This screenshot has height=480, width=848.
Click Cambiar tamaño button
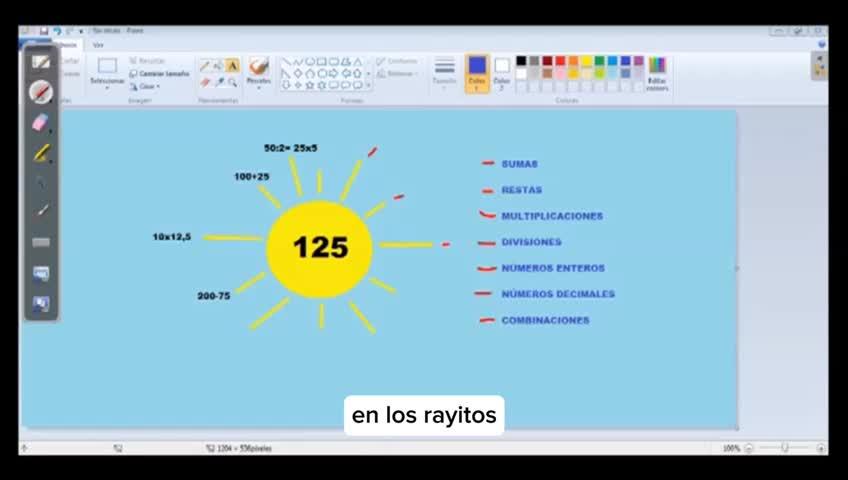[x=160, y=73]
